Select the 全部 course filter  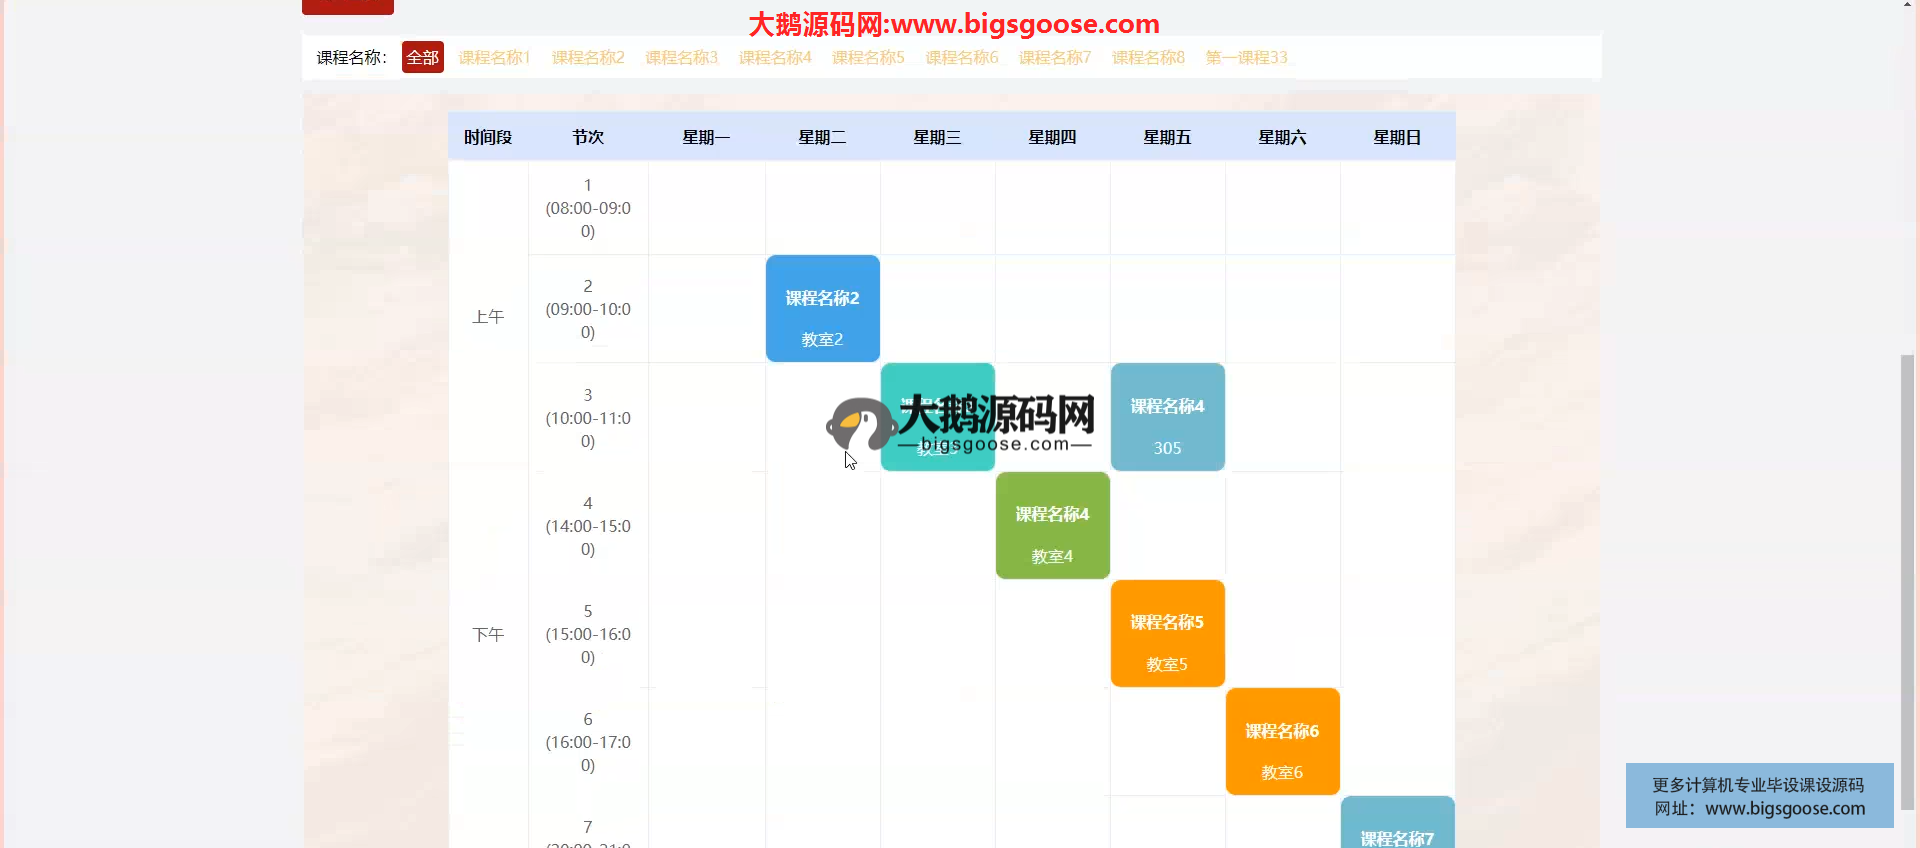click(x=422, y=58)
